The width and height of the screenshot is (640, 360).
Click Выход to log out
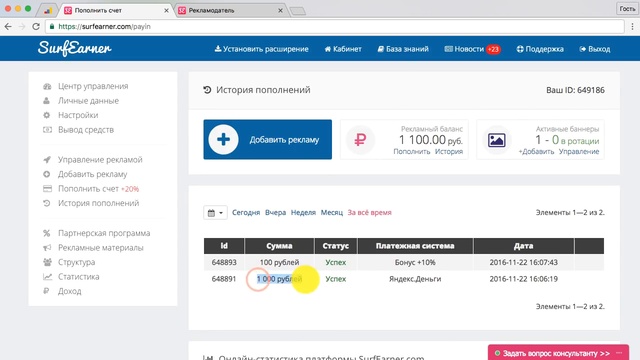pos(595,49)
